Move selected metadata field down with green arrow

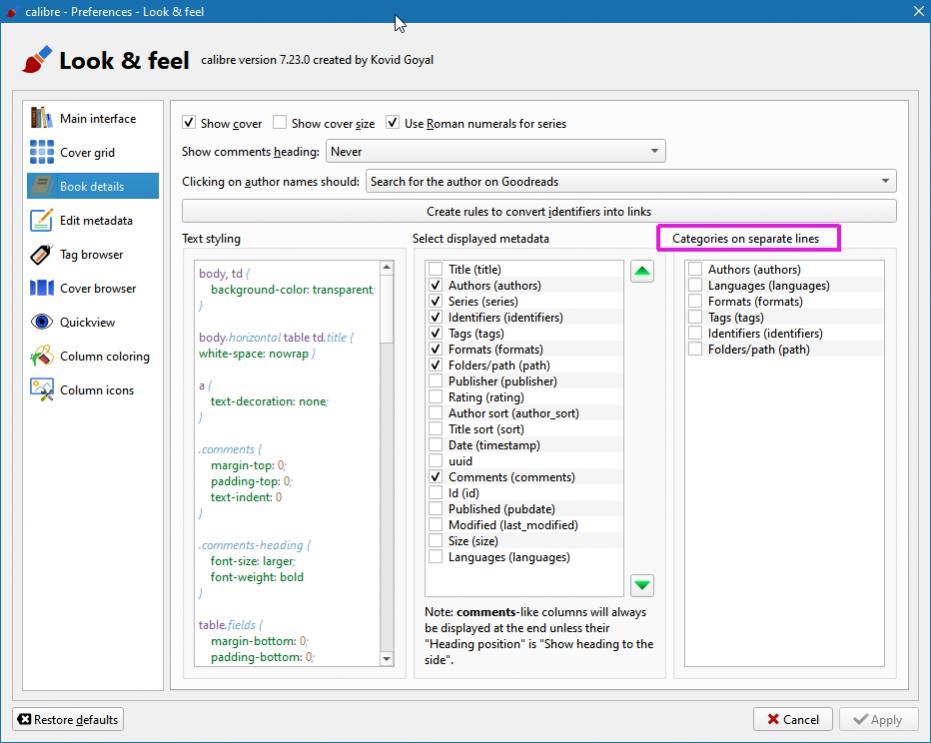click(642, 585)
